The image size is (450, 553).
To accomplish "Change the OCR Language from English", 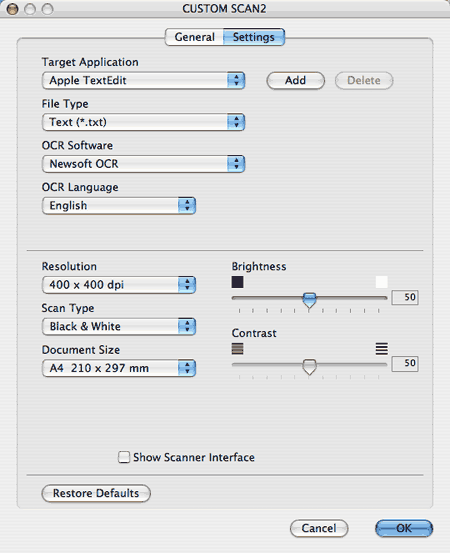I will 119,206.
